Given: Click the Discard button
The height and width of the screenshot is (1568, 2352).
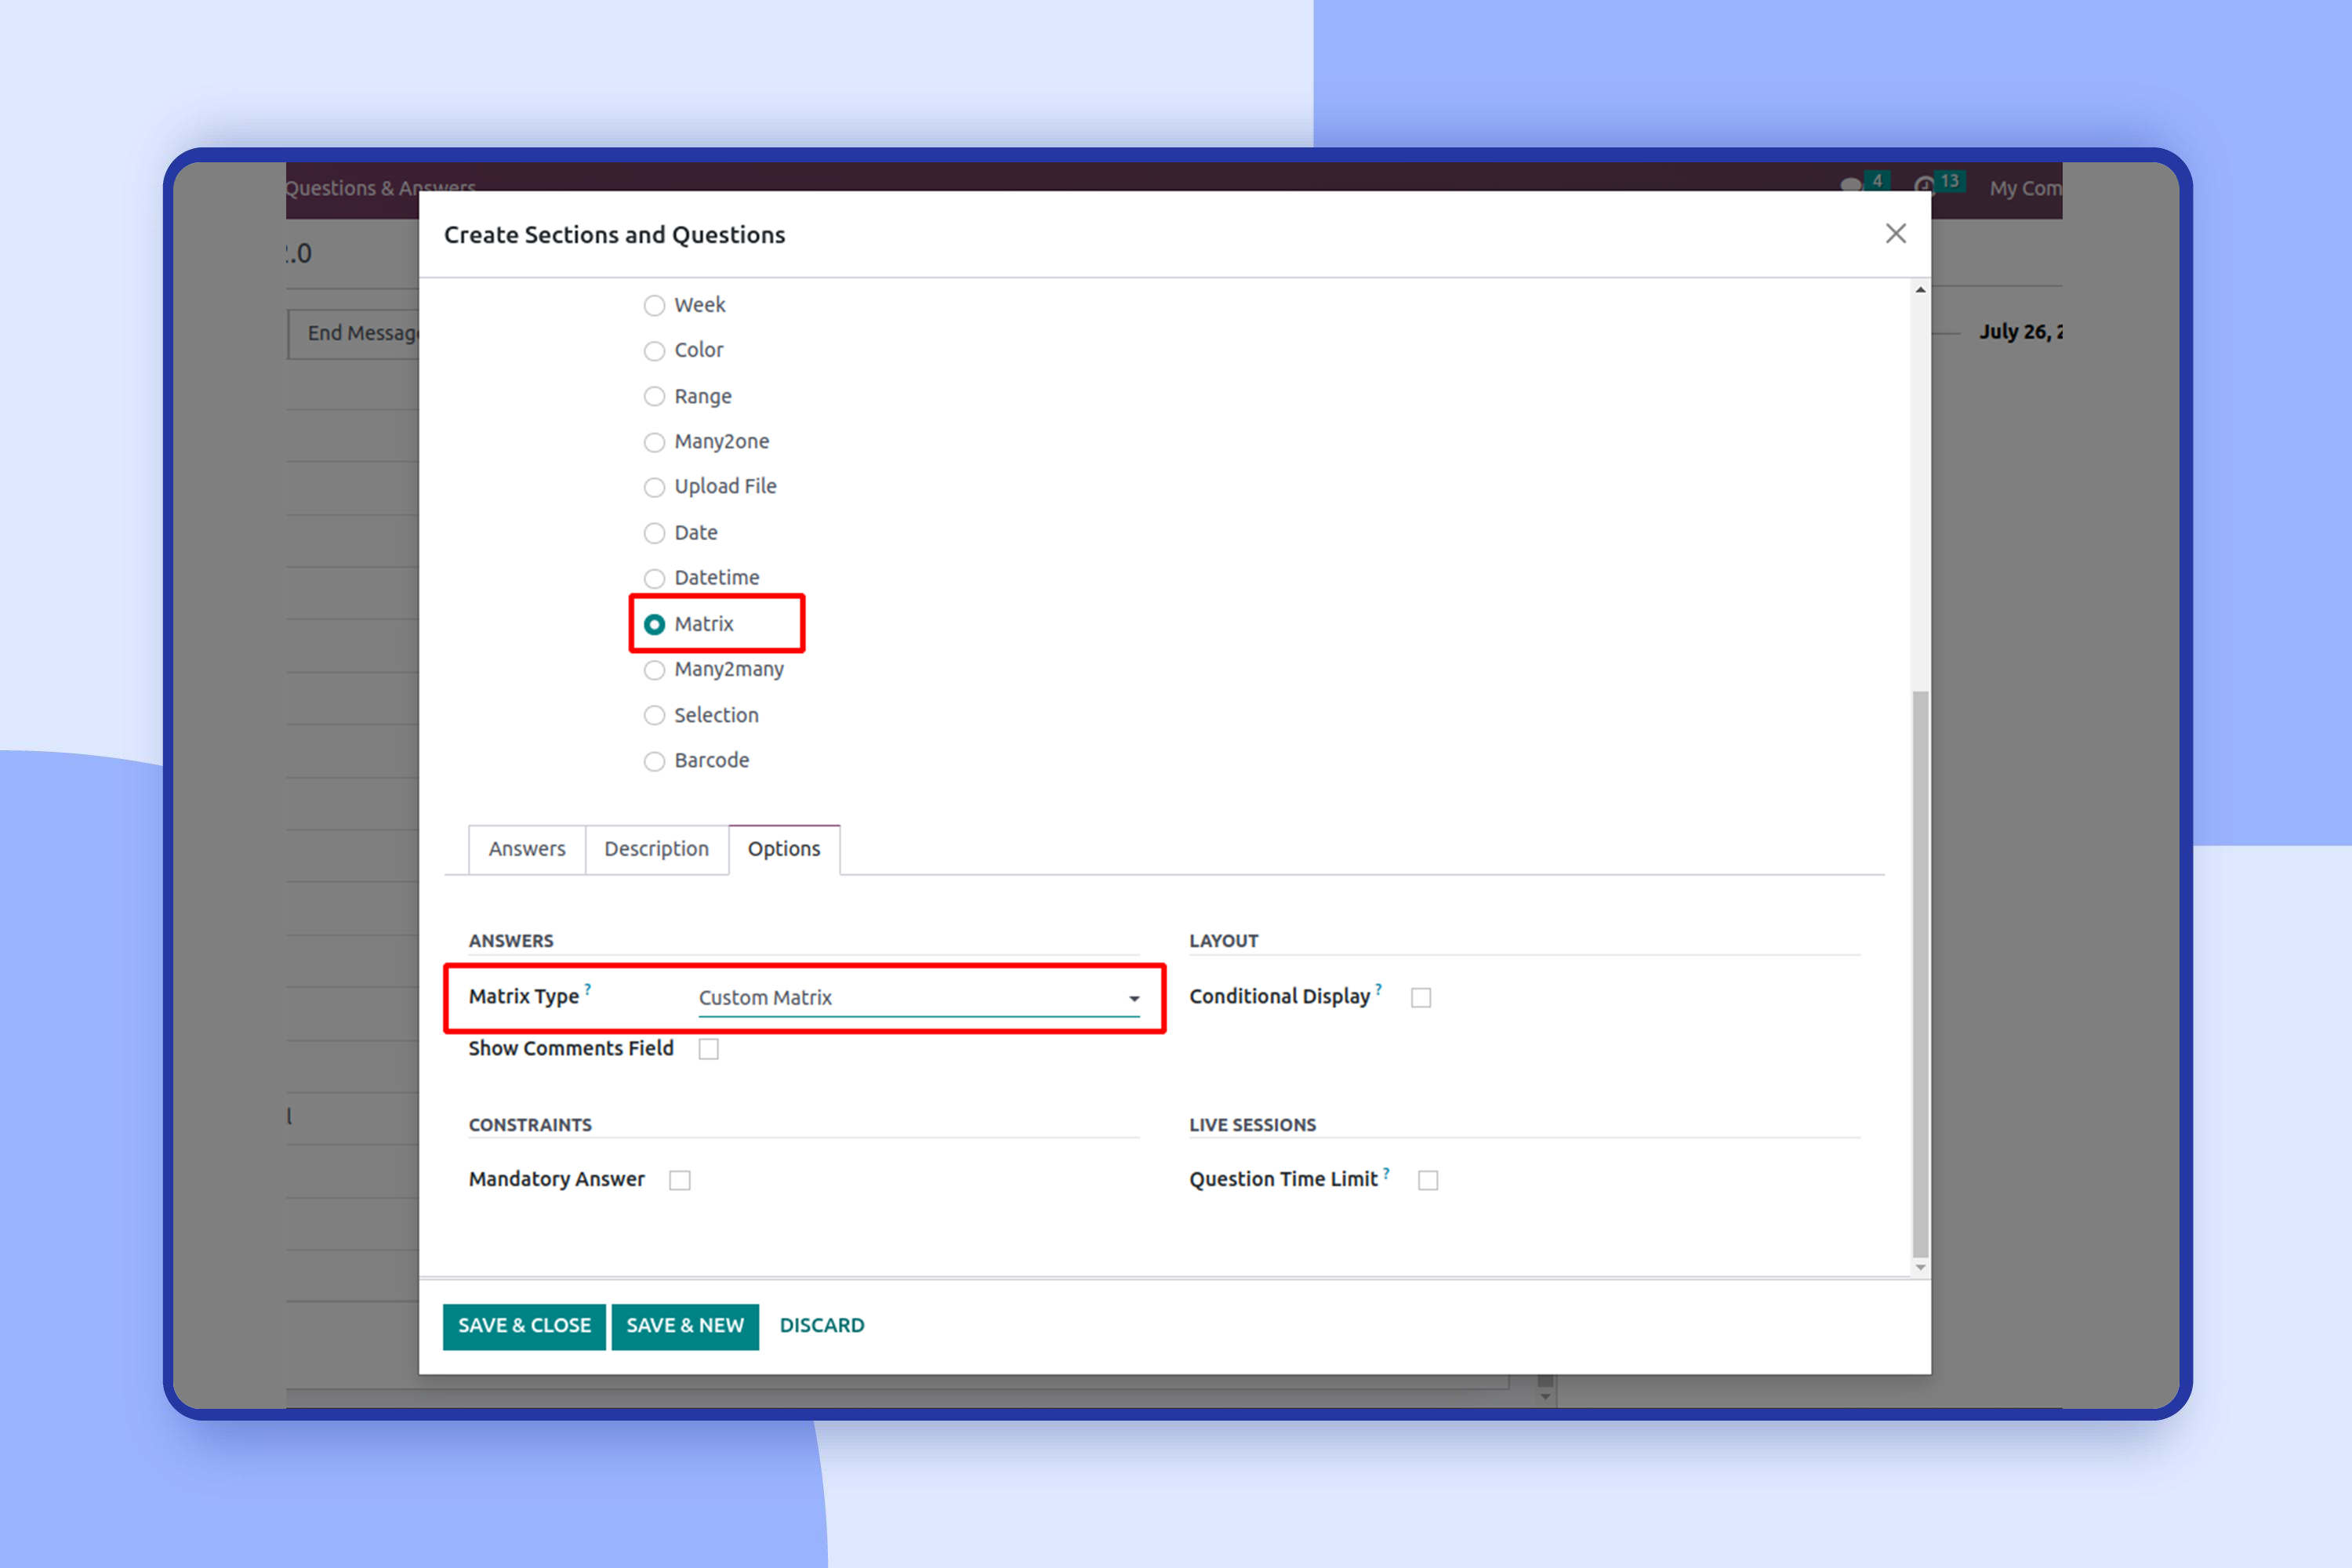Looking at the screenshot, I should click(x=822, y=1326).
